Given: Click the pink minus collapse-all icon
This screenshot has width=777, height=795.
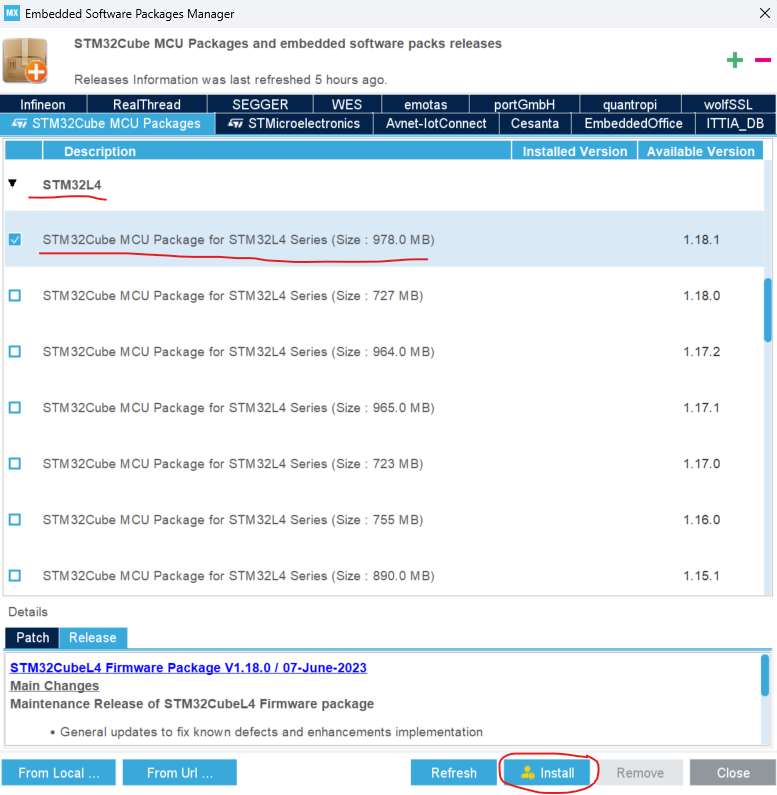Looking at the screenshot, I should [x=763, y=60].
